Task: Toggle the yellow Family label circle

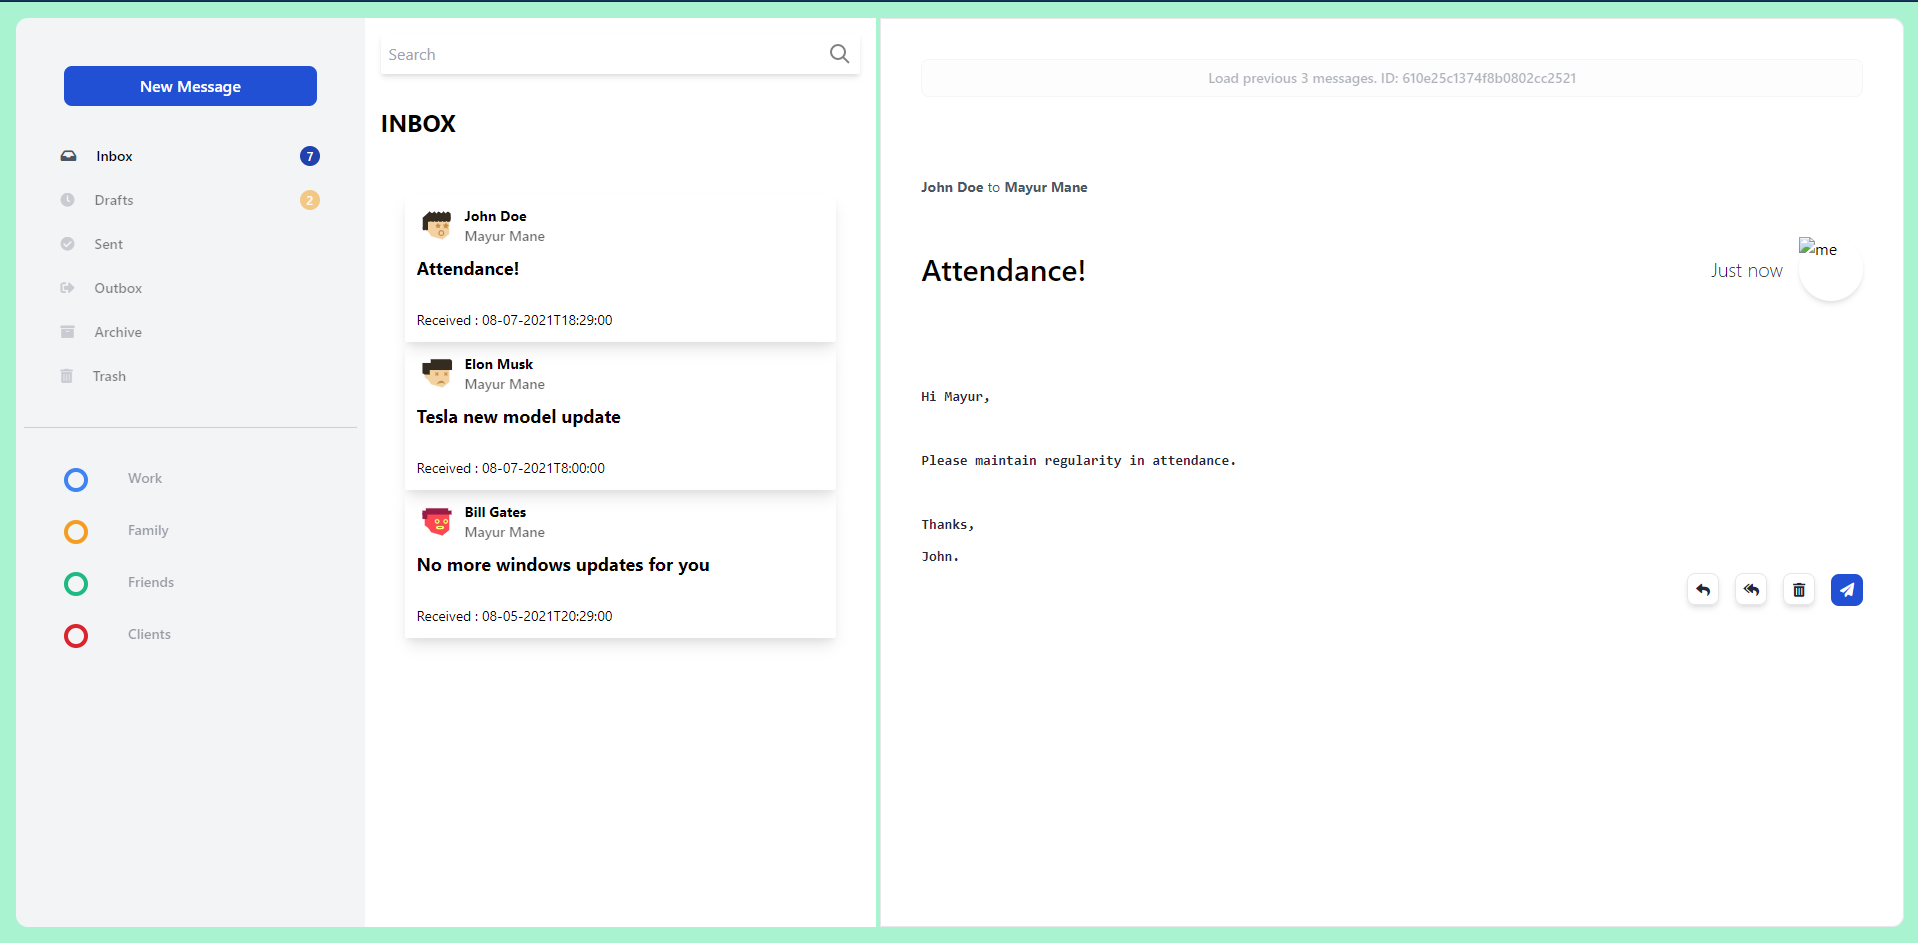Action: click(75, 532)
